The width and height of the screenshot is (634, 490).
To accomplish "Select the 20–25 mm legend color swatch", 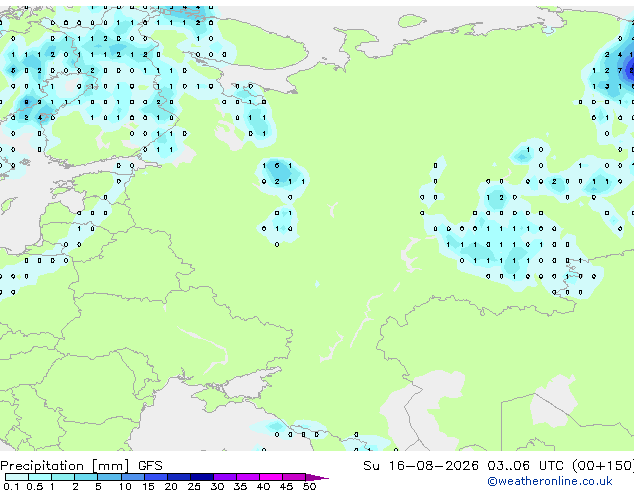I will pyautogui.click(x=178, y=477).
